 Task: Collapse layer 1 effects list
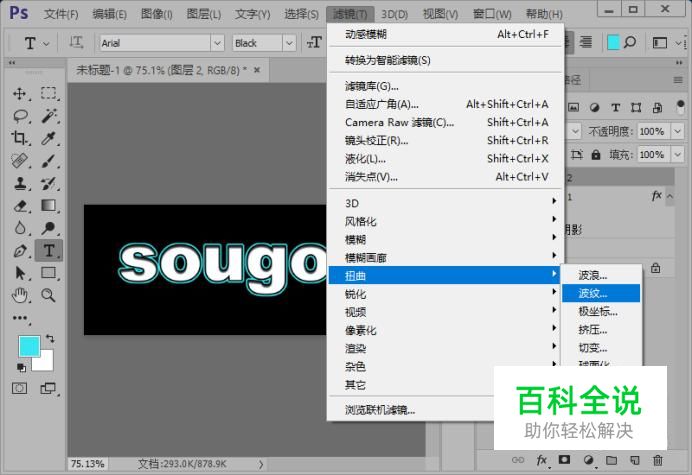point(669,196)
